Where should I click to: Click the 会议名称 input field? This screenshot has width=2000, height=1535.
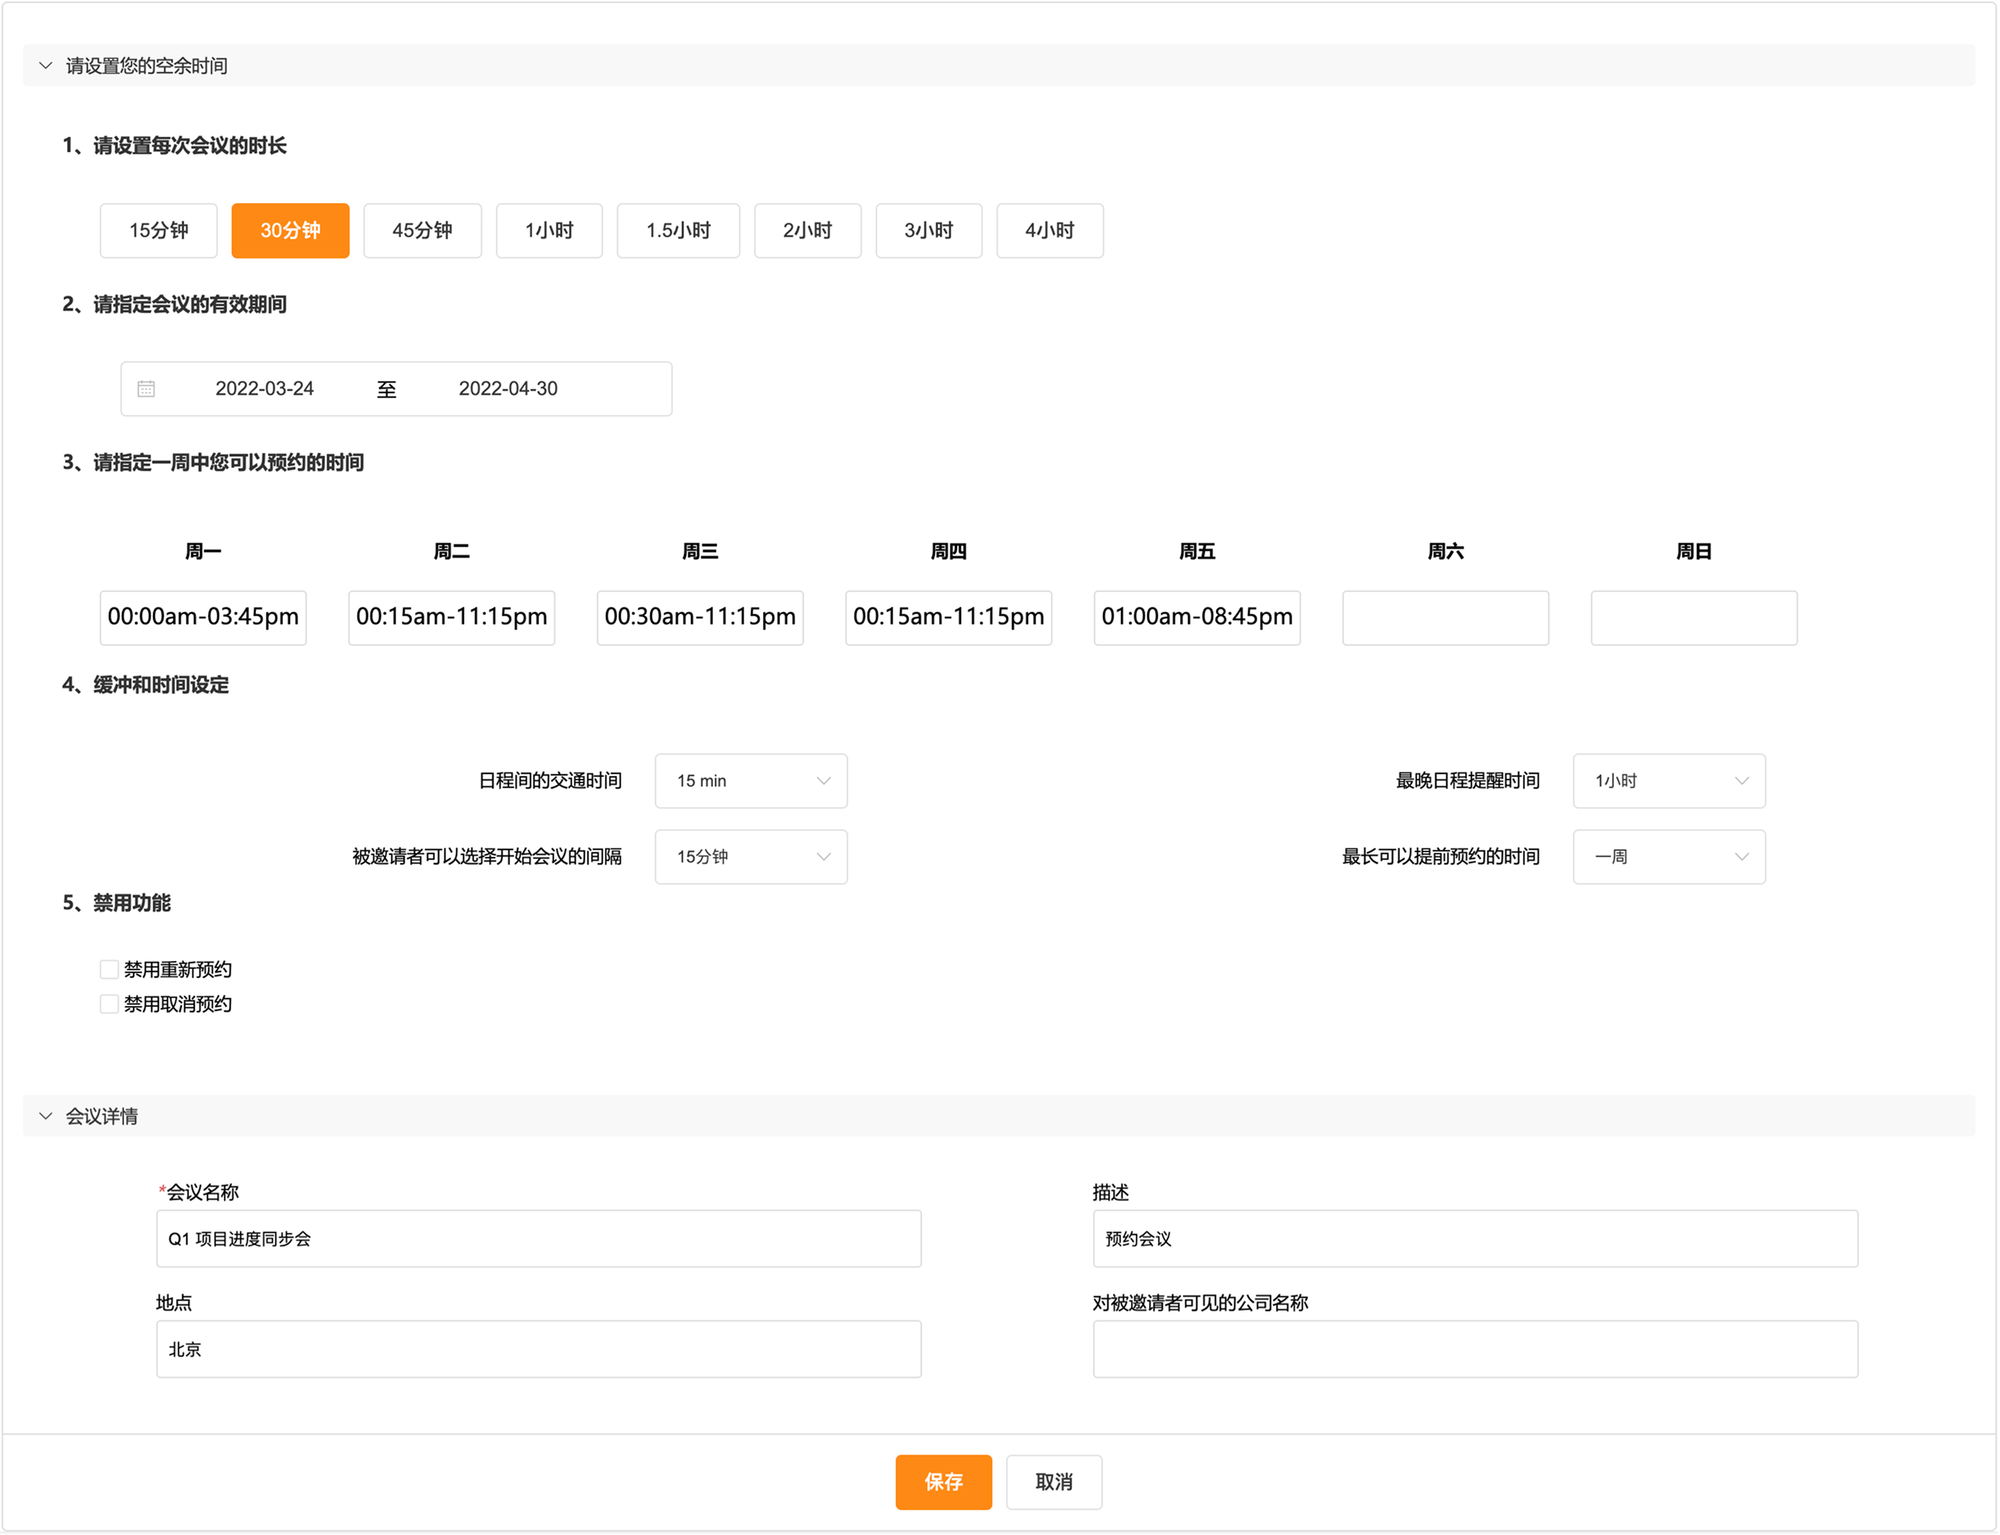pos(538,1239)
